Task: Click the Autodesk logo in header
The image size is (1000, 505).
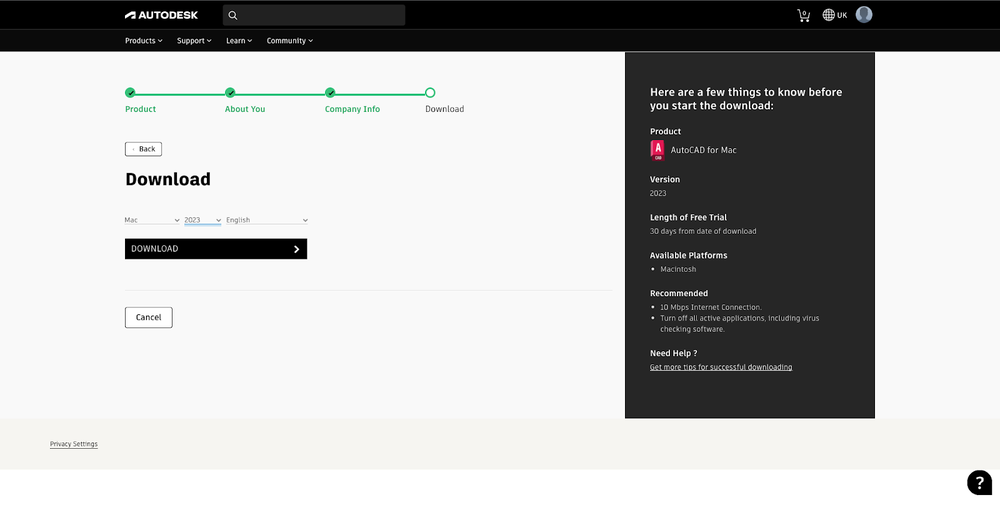Action: 161,15
